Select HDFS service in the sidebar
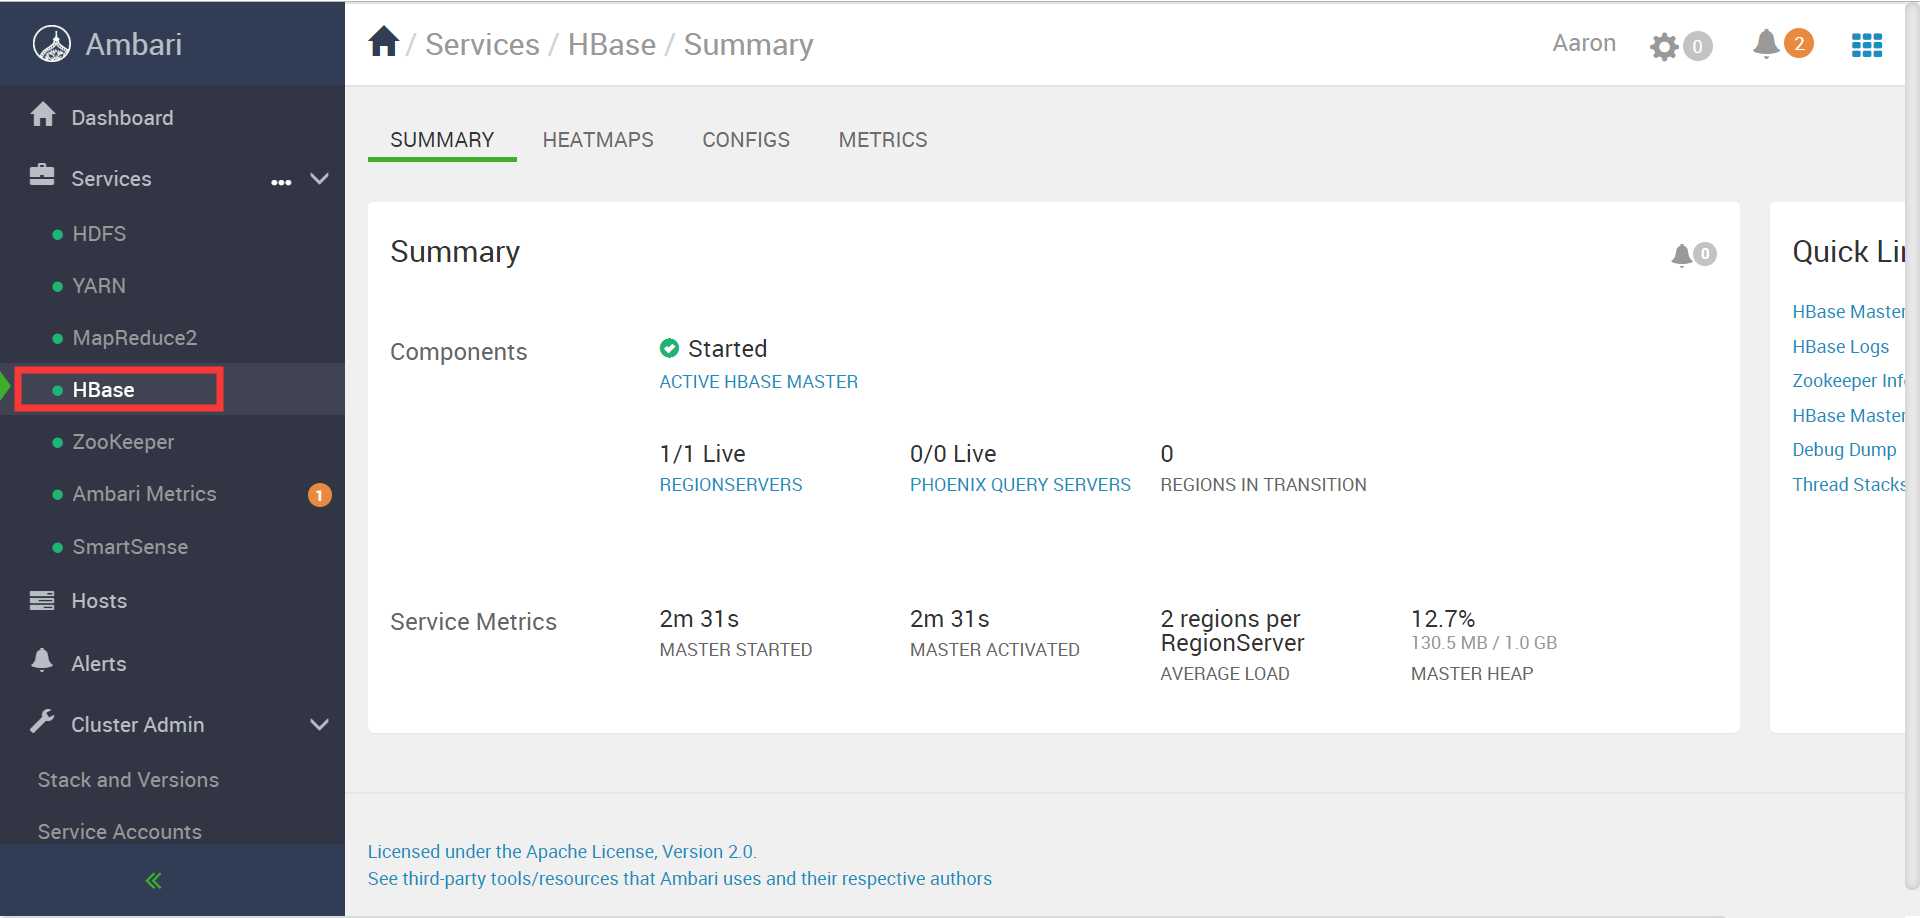Screen dimensions: 1920x918 (99, 234)
